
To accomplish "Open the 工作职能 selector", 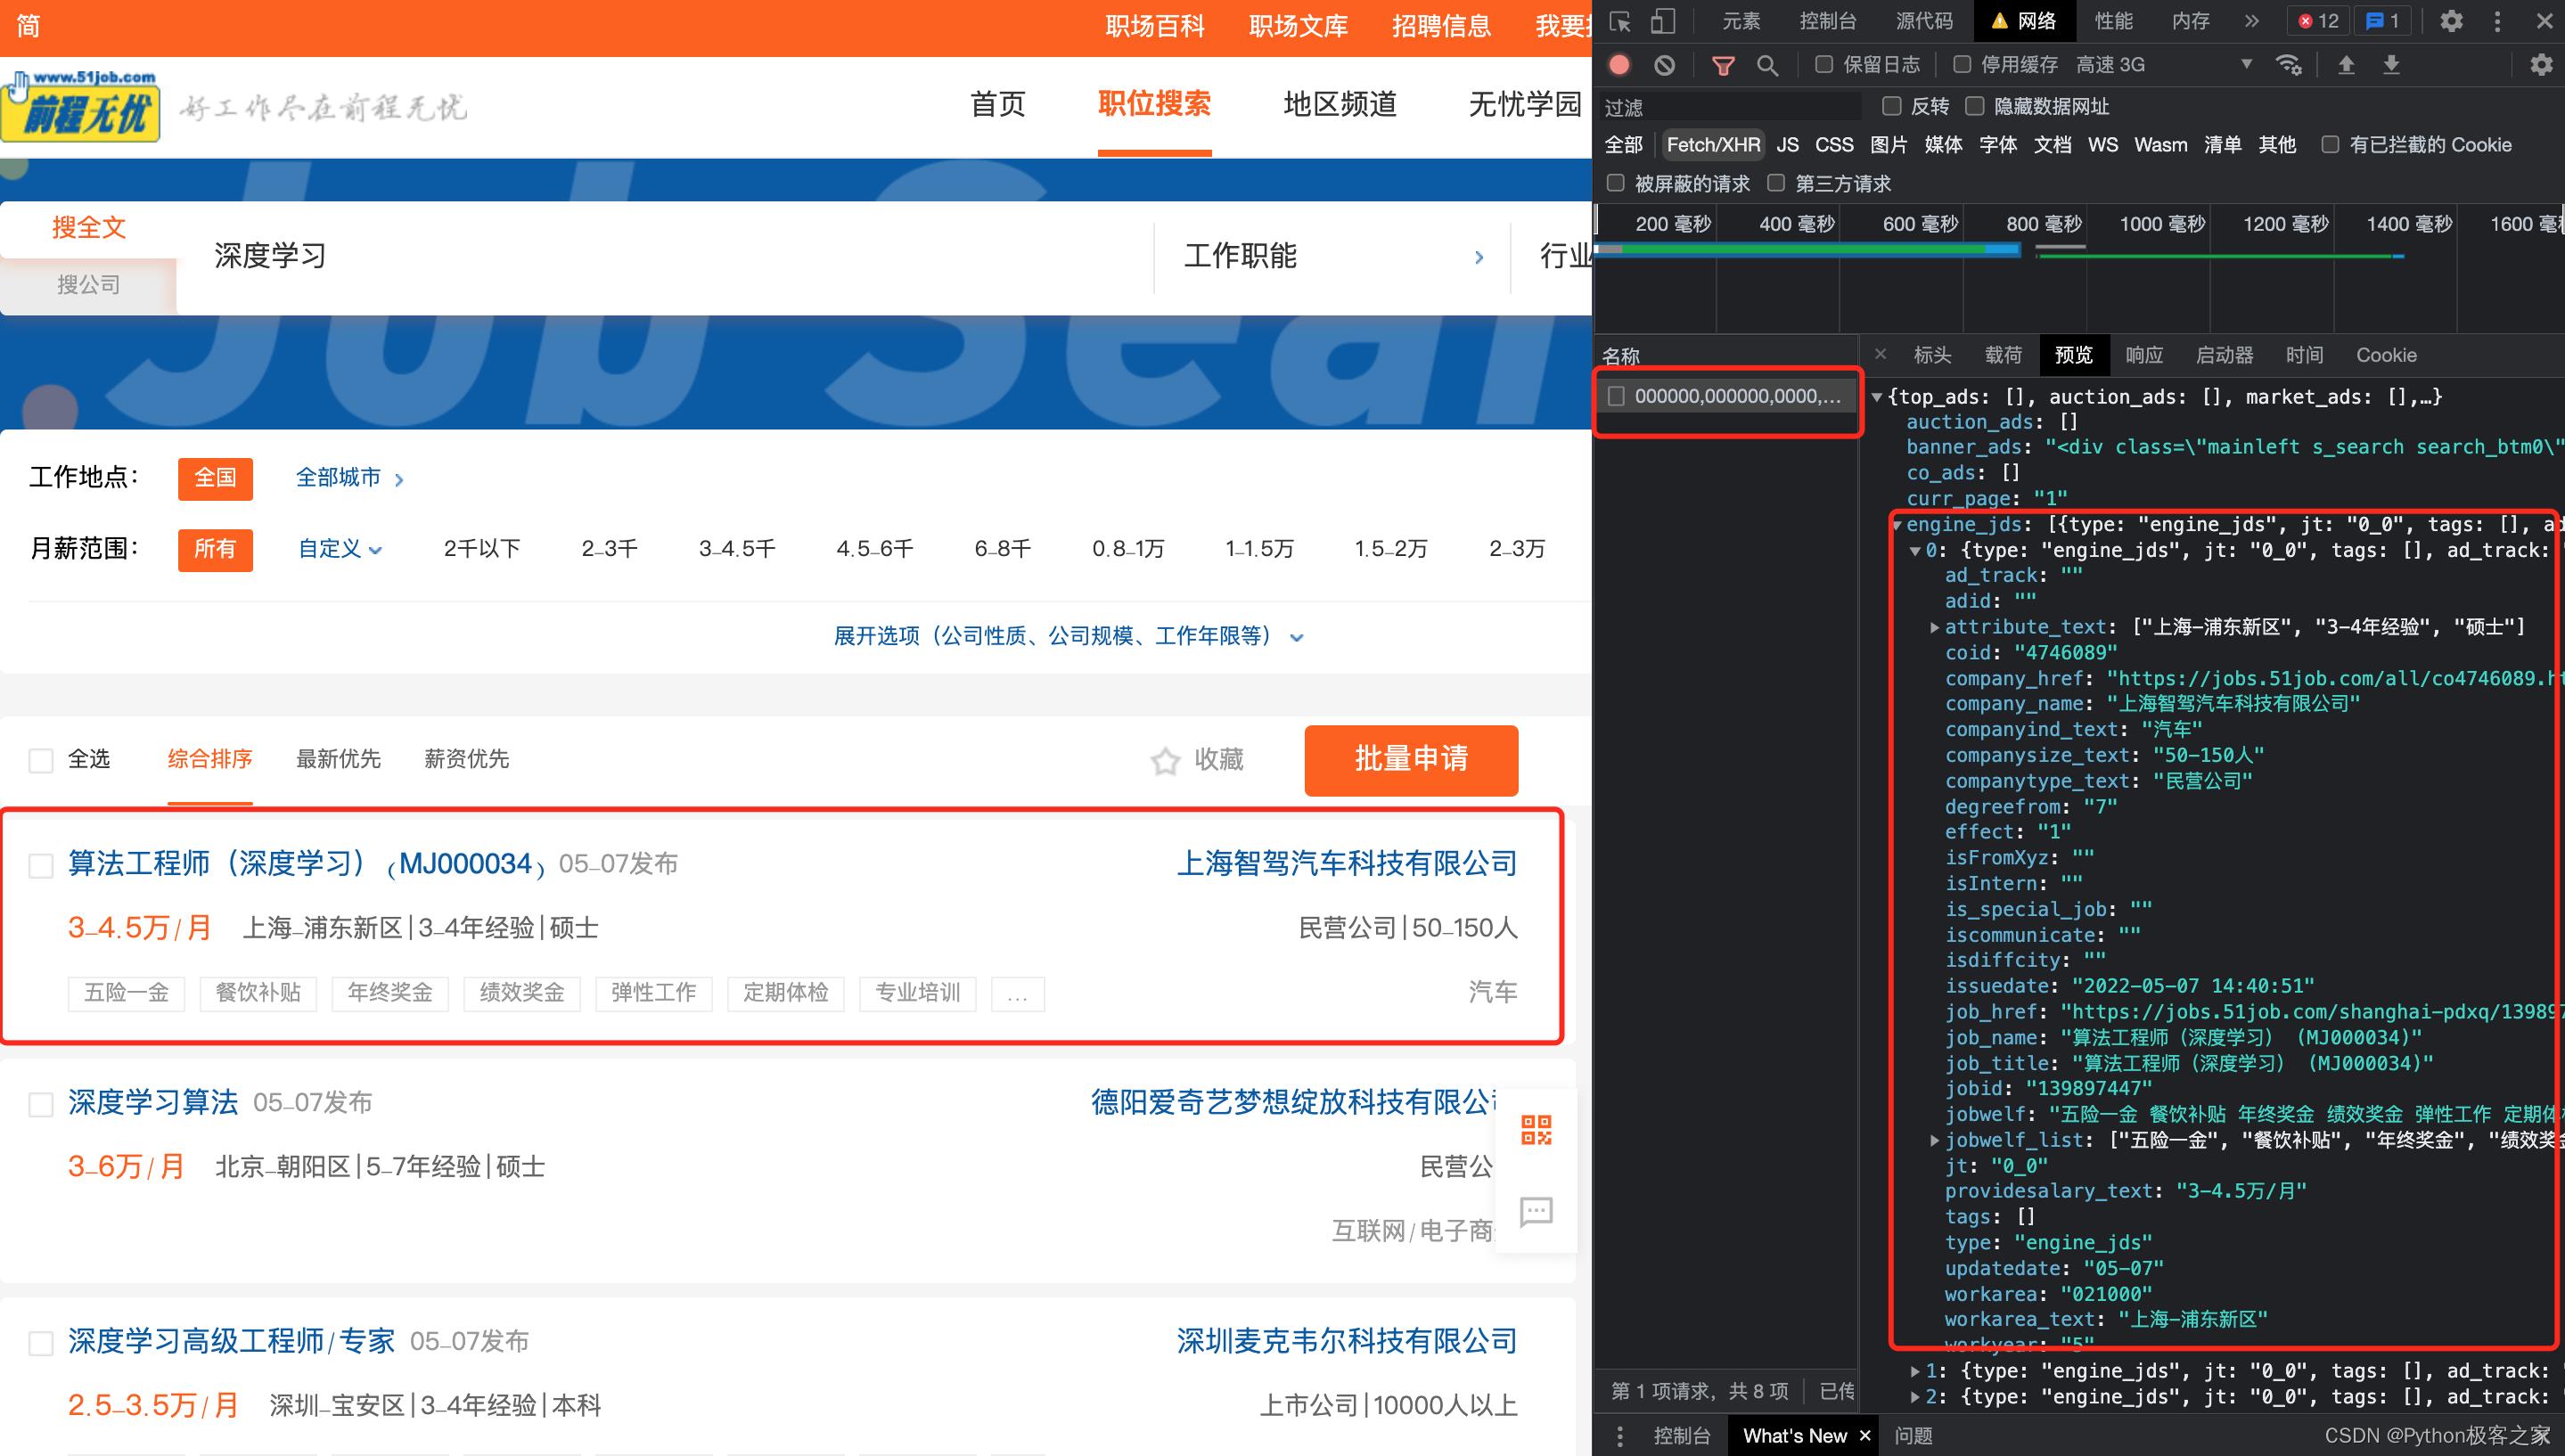I will pos(1333,256).
